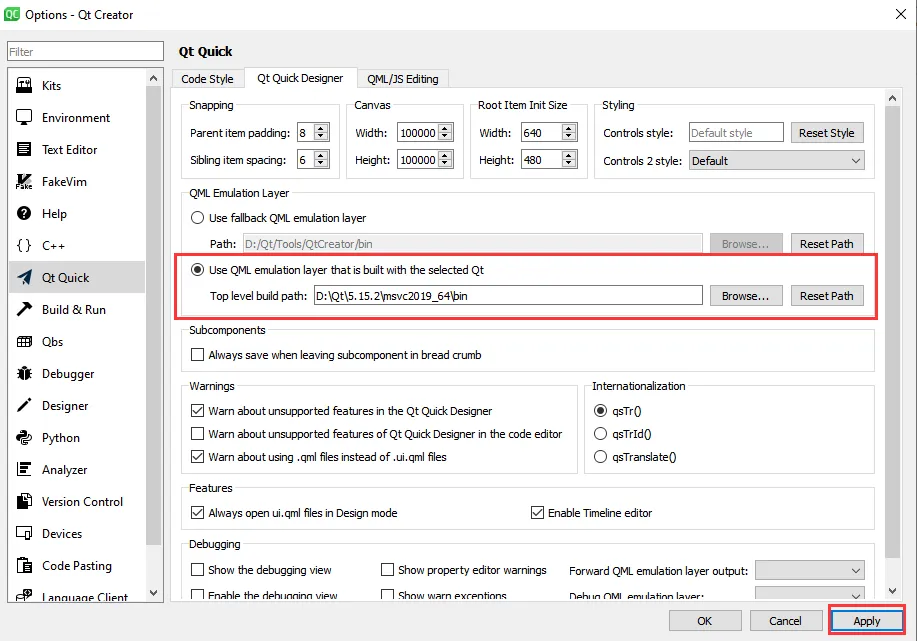Enable Show property editor warnings
The width and height of the screenshot is (917, 641).
(387, 569)
